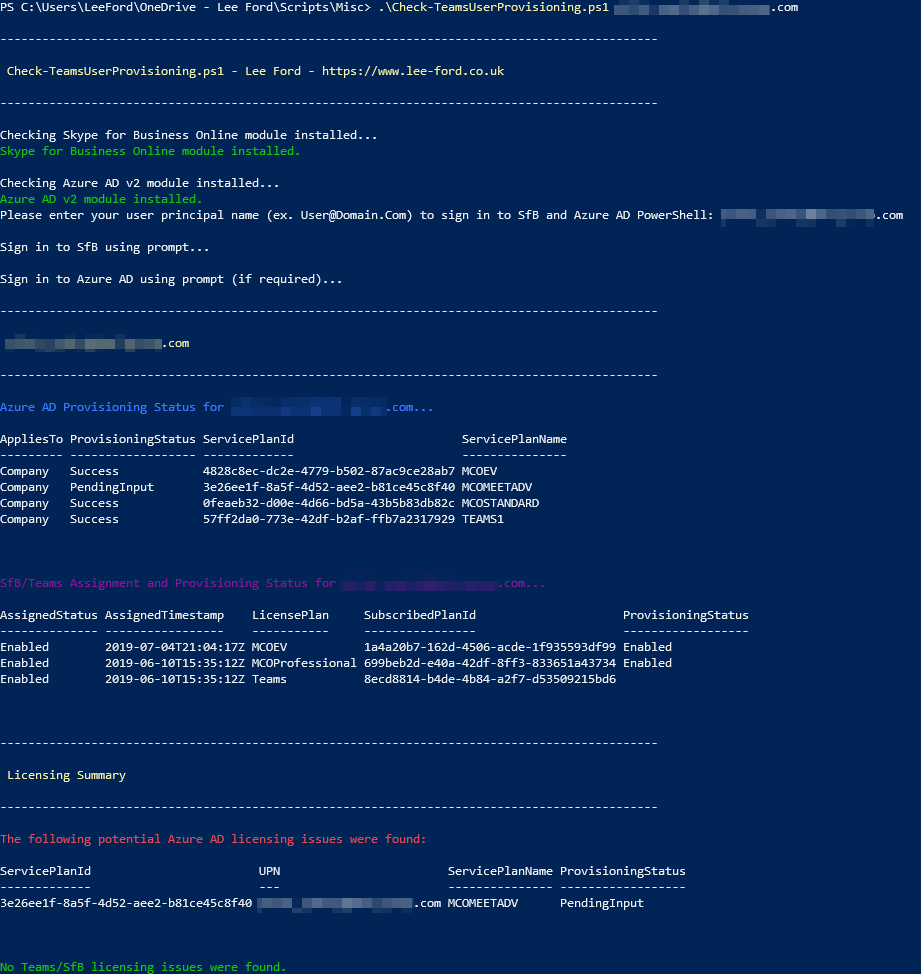921x974 pixels.
Task: Click Enabled provisioning status after 1a4a20b7 plan ID
Action: pyautogui.click(x=647, y=647)
